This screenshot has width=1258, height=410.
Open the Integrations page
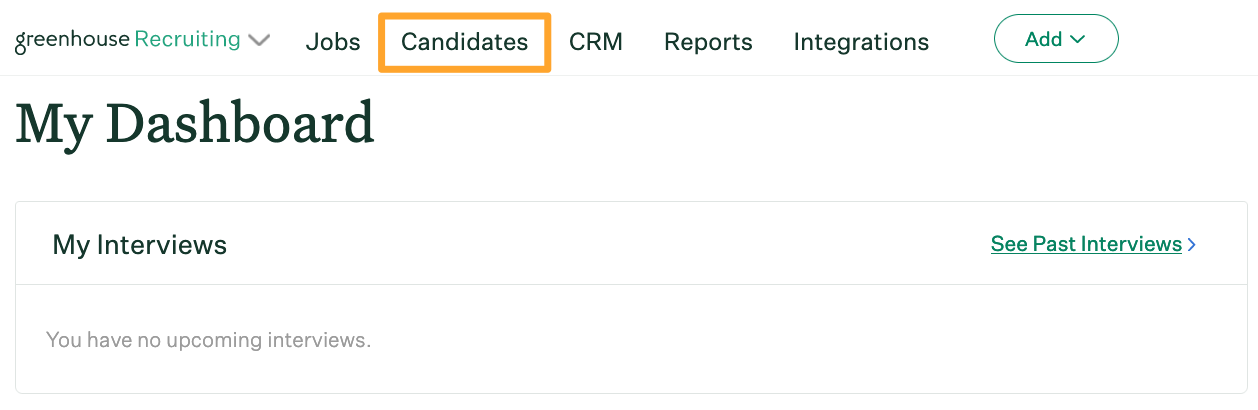861,42
